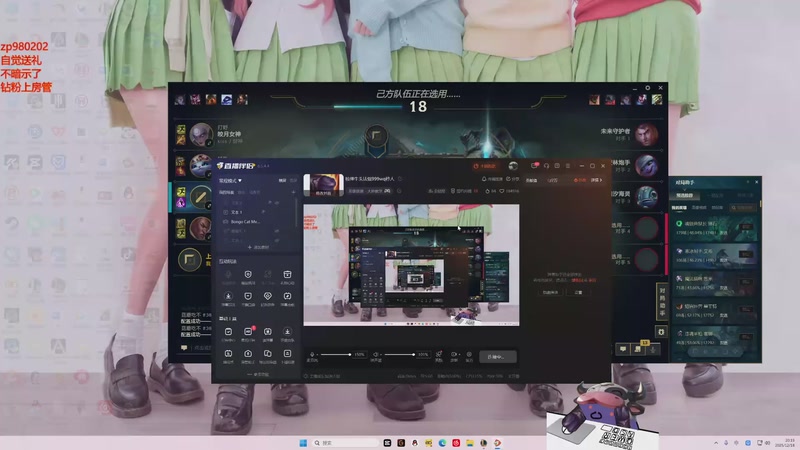
Task: Toggle lock on 文本 1 source
Action: 263,212
